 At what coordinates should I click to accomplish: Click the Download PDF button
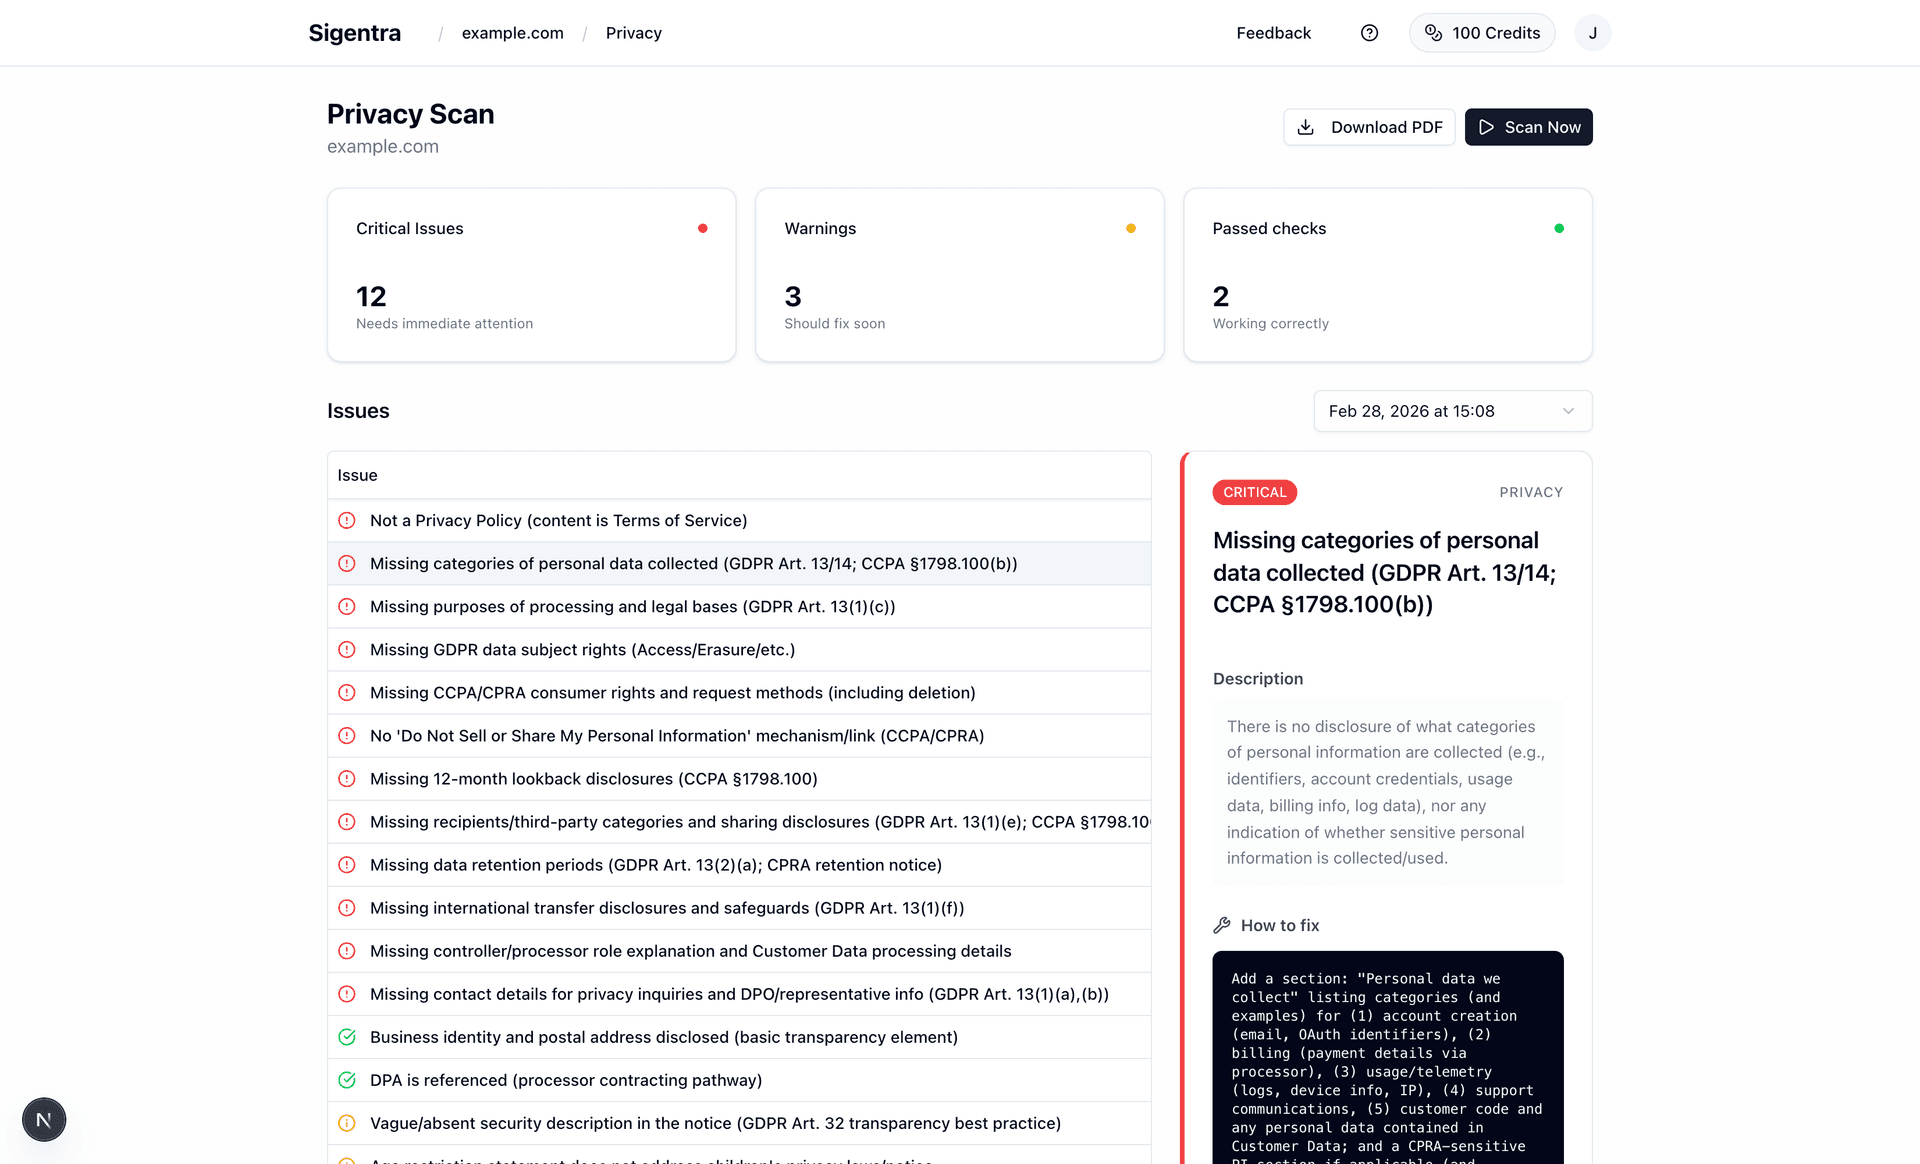click(1368, 127)
